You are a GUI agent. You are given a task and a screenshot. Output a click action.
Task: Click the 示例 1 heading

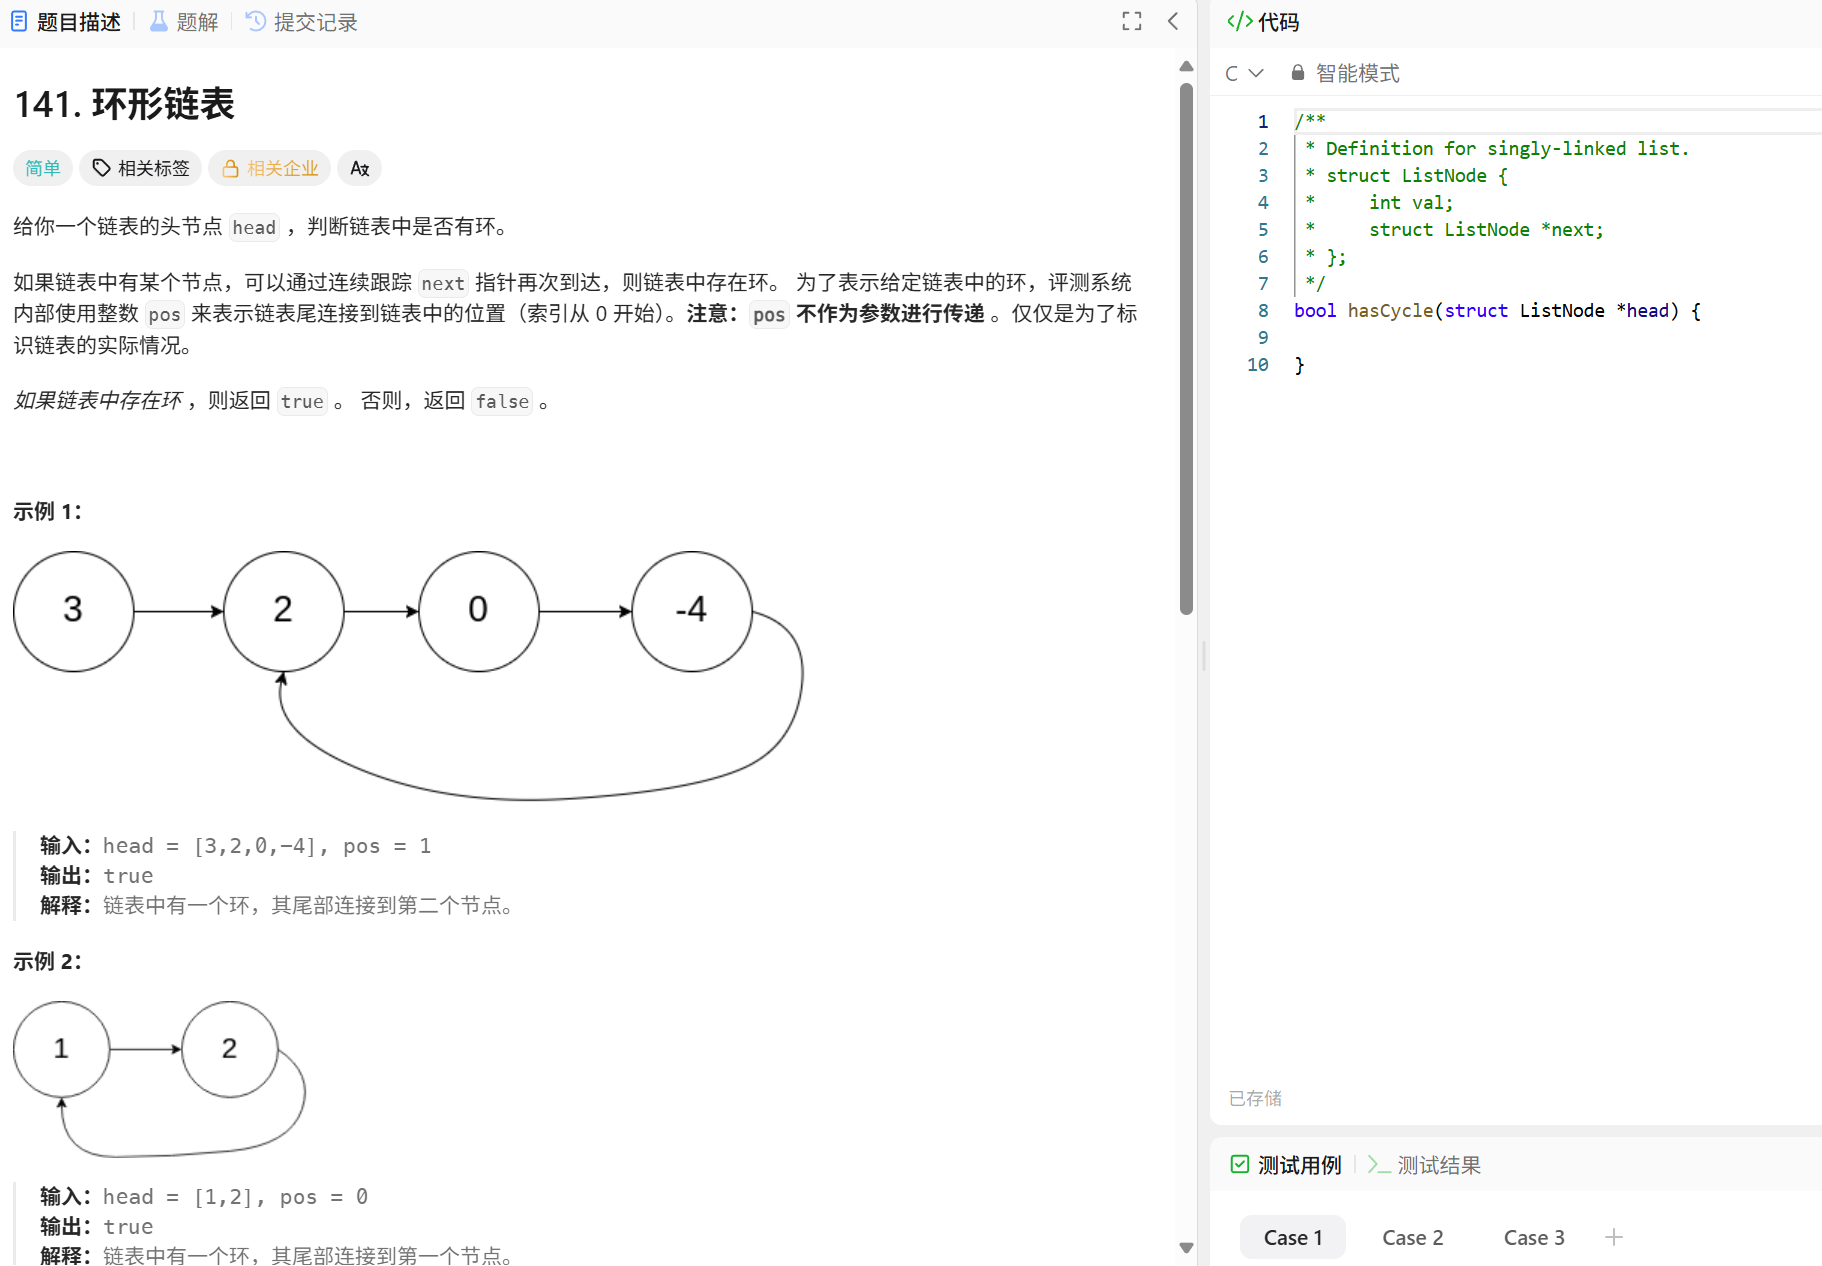pos(47,511)
